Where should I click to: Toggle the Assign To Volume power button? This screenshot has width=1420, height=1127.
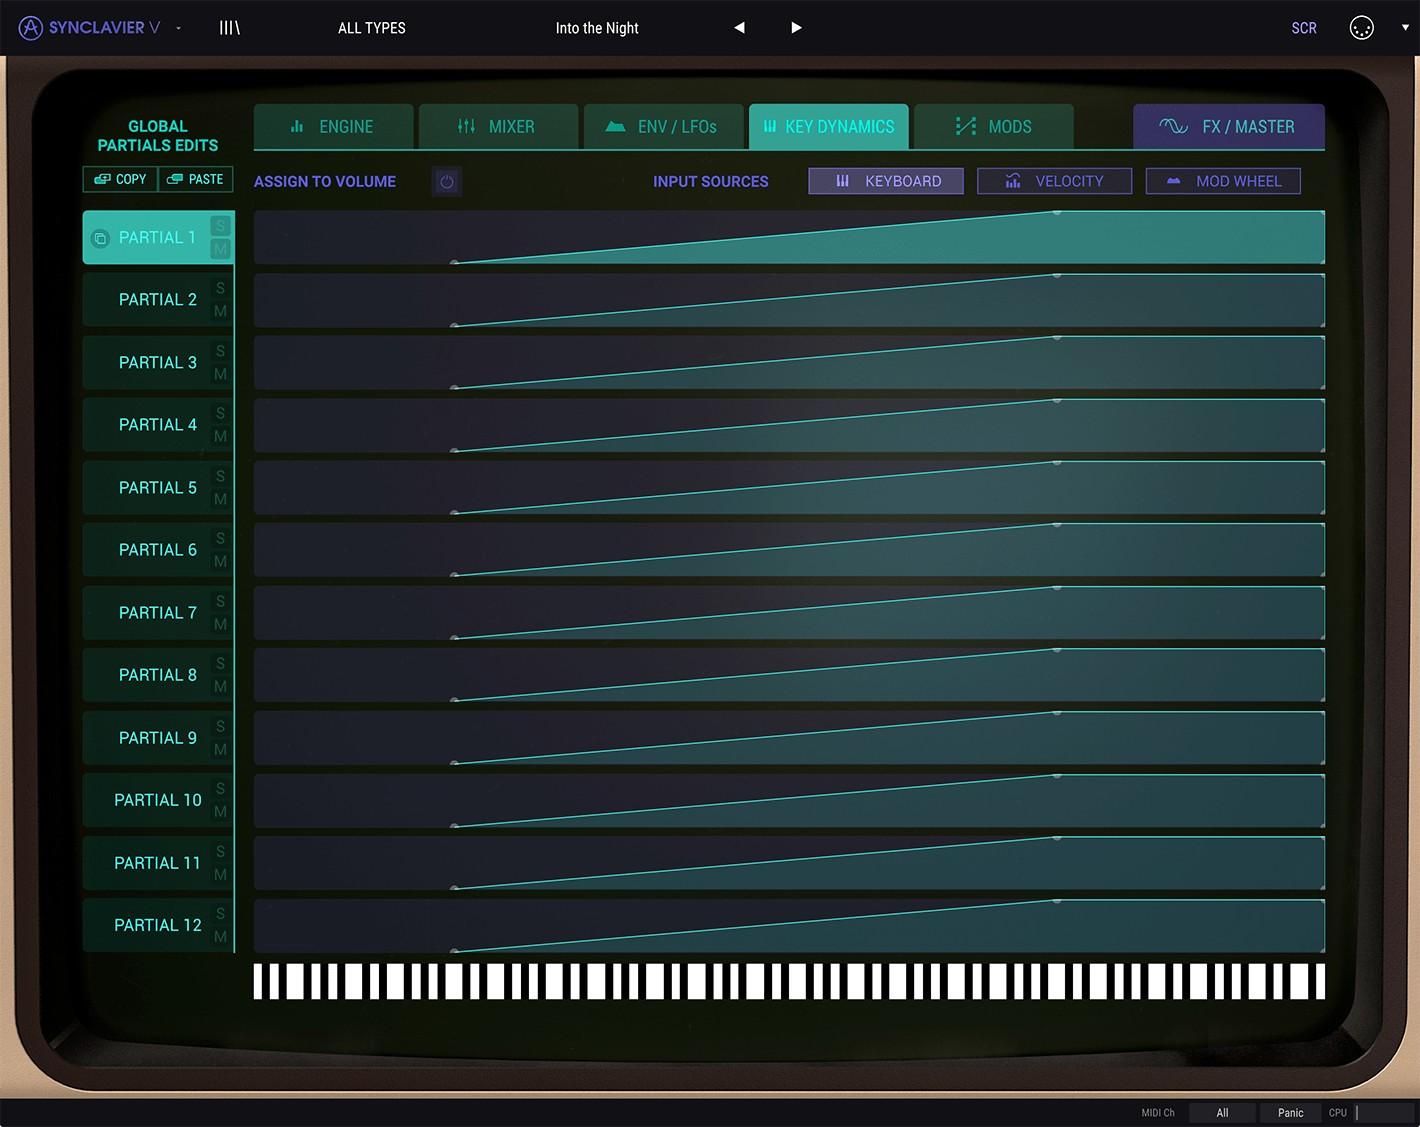point(447,181)
